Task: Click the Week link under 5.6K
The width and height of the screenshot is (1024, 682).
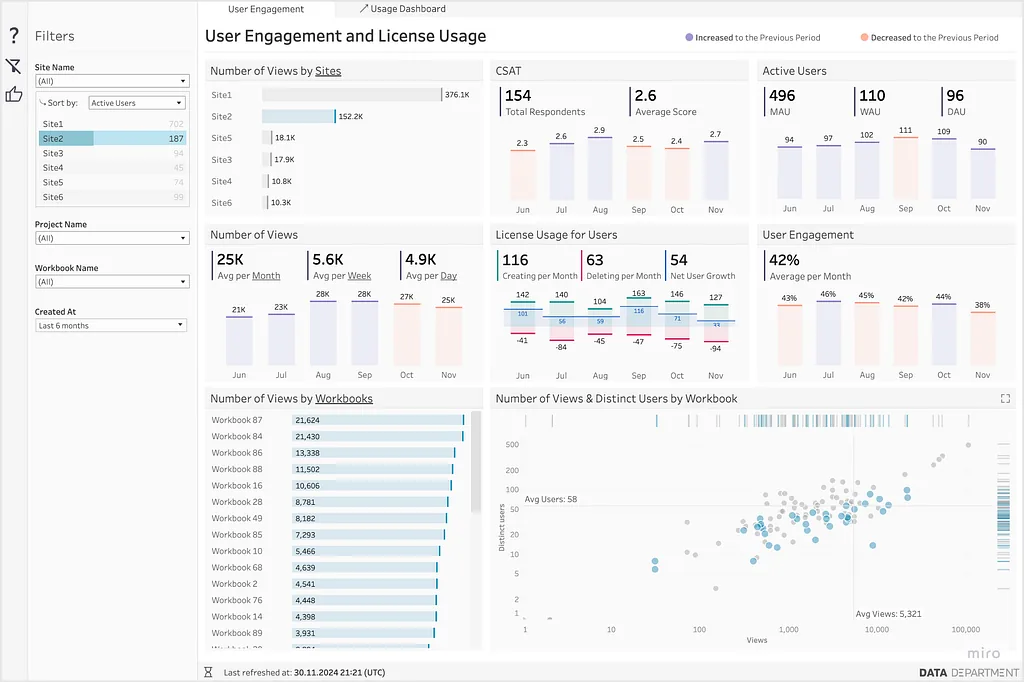Action: [359, 276]
